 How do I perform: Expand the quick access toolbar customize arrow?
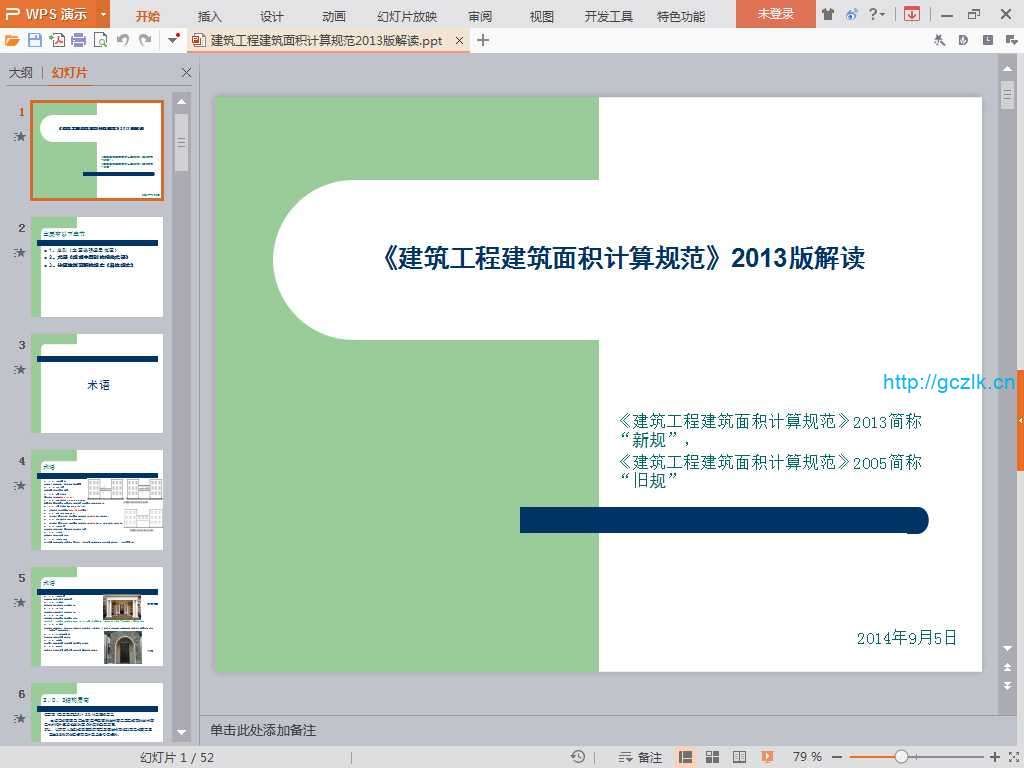(174, 40)
